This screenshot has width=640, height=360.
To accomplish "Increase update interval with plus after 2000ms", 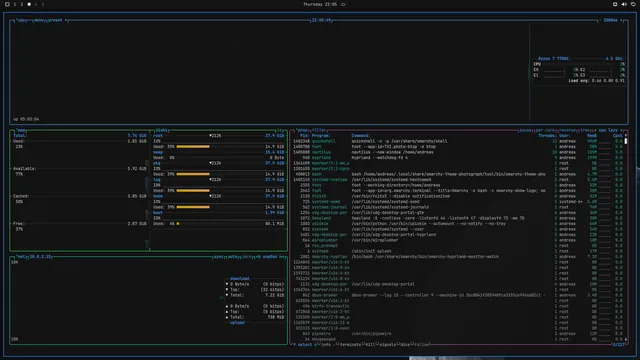I will pos(621,20).
